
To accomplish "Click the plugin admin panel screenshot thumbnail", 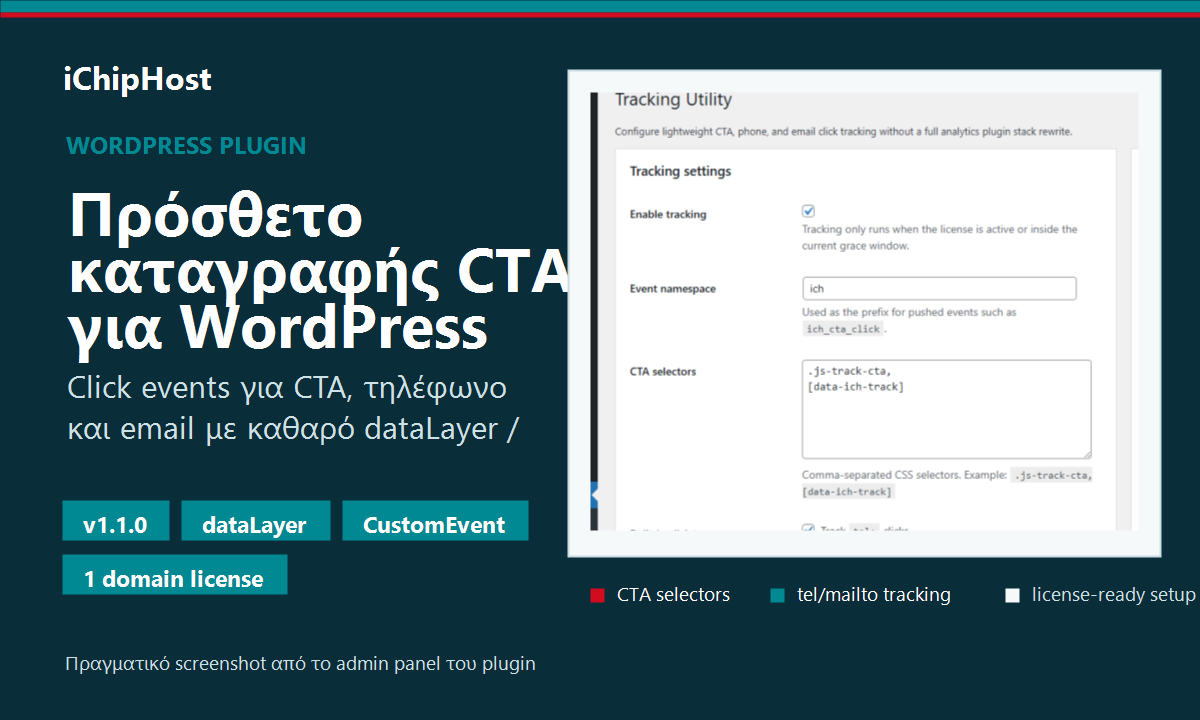I will 864,313.
